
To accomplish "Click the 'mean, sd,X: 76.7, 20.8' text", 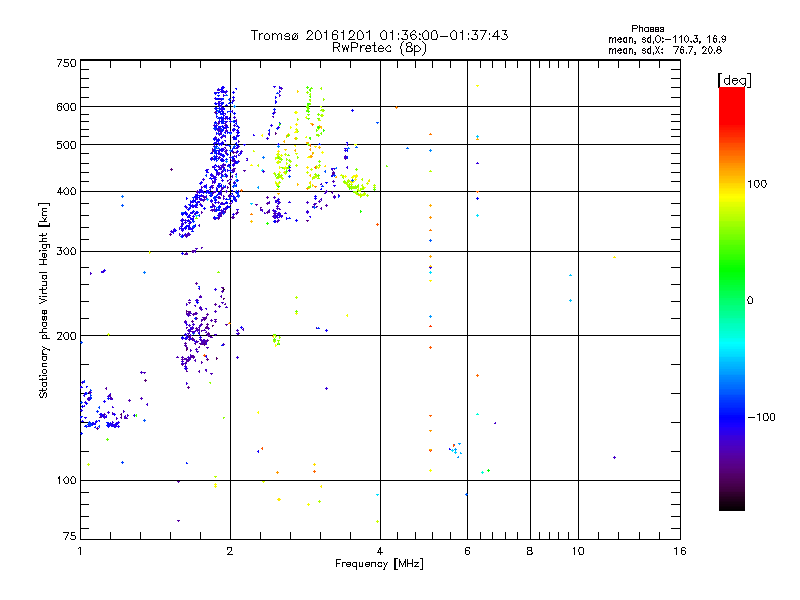I will [x=665, y=50].
